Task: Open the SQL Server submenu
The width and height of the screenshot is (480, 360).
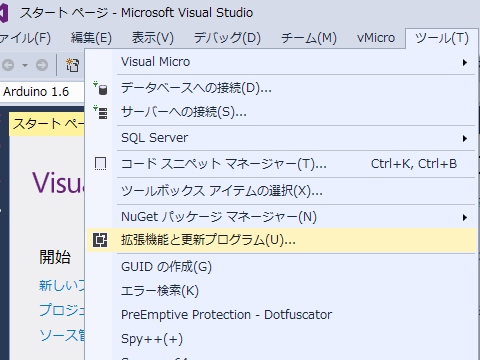Action: 281,138
